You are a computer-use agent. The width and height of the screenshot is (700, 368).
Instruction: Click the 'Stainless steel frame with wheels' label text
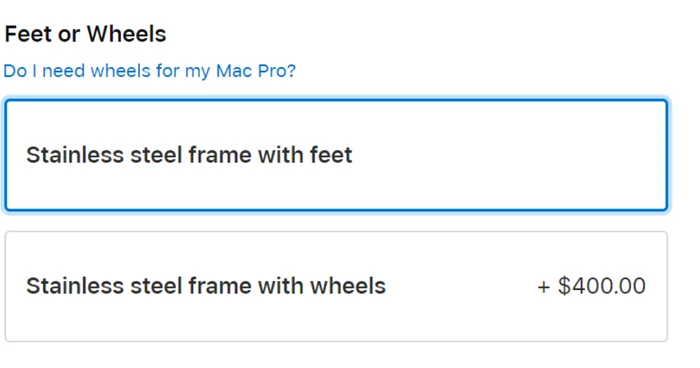tap(206, 286)
